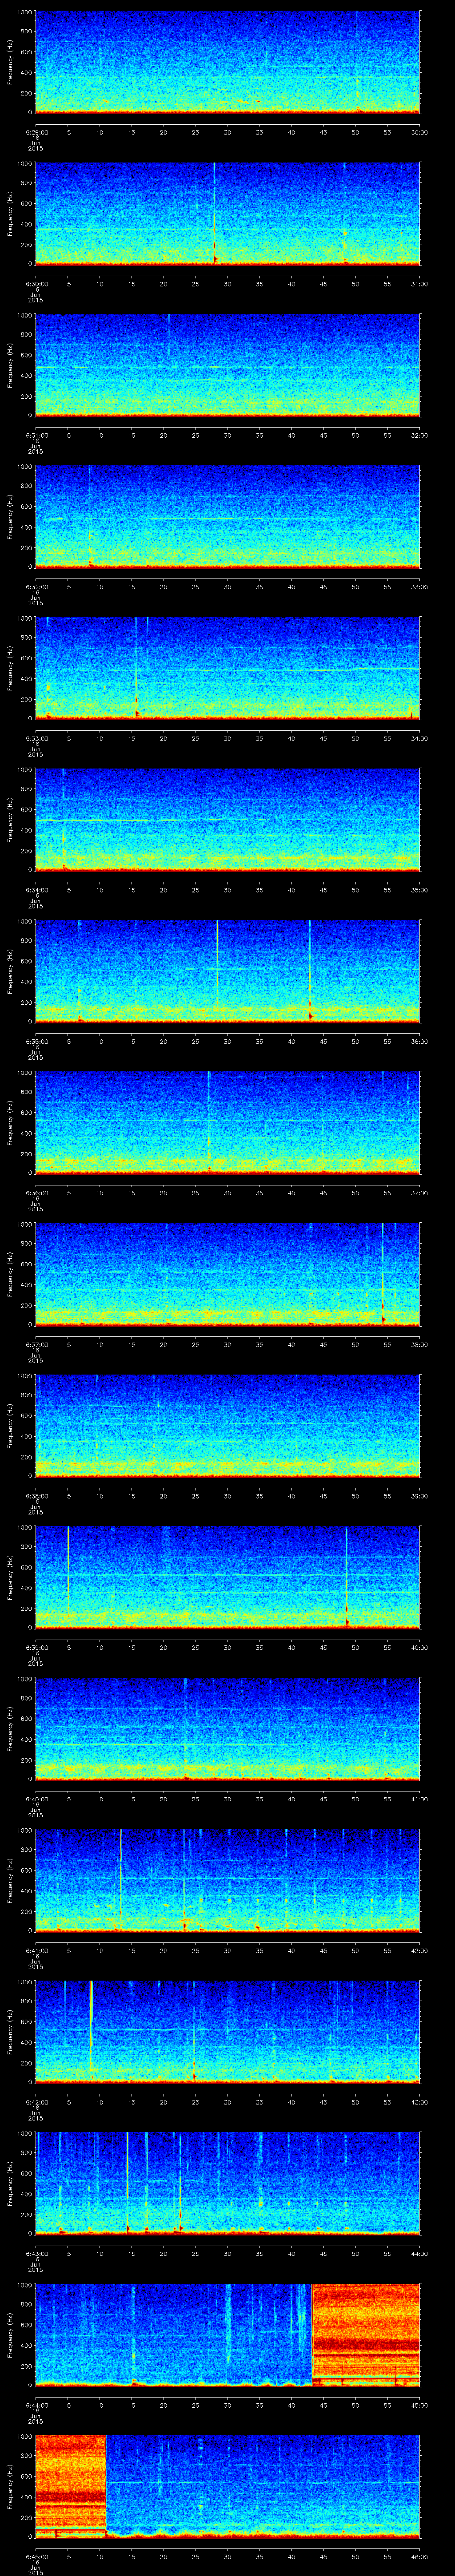Viewport: 455px width, 2576px height.
Task: Select the 30:00 end time label
Action: tap(420, 131)
